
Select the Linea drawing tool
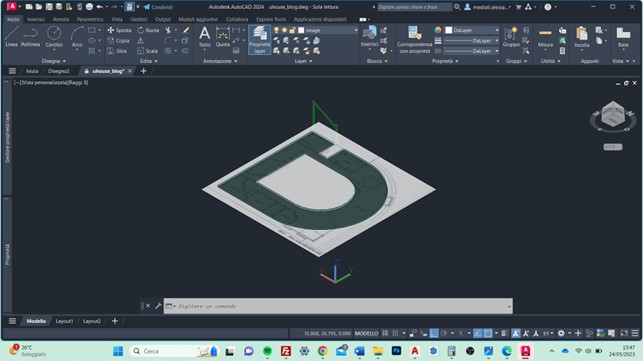11,37
